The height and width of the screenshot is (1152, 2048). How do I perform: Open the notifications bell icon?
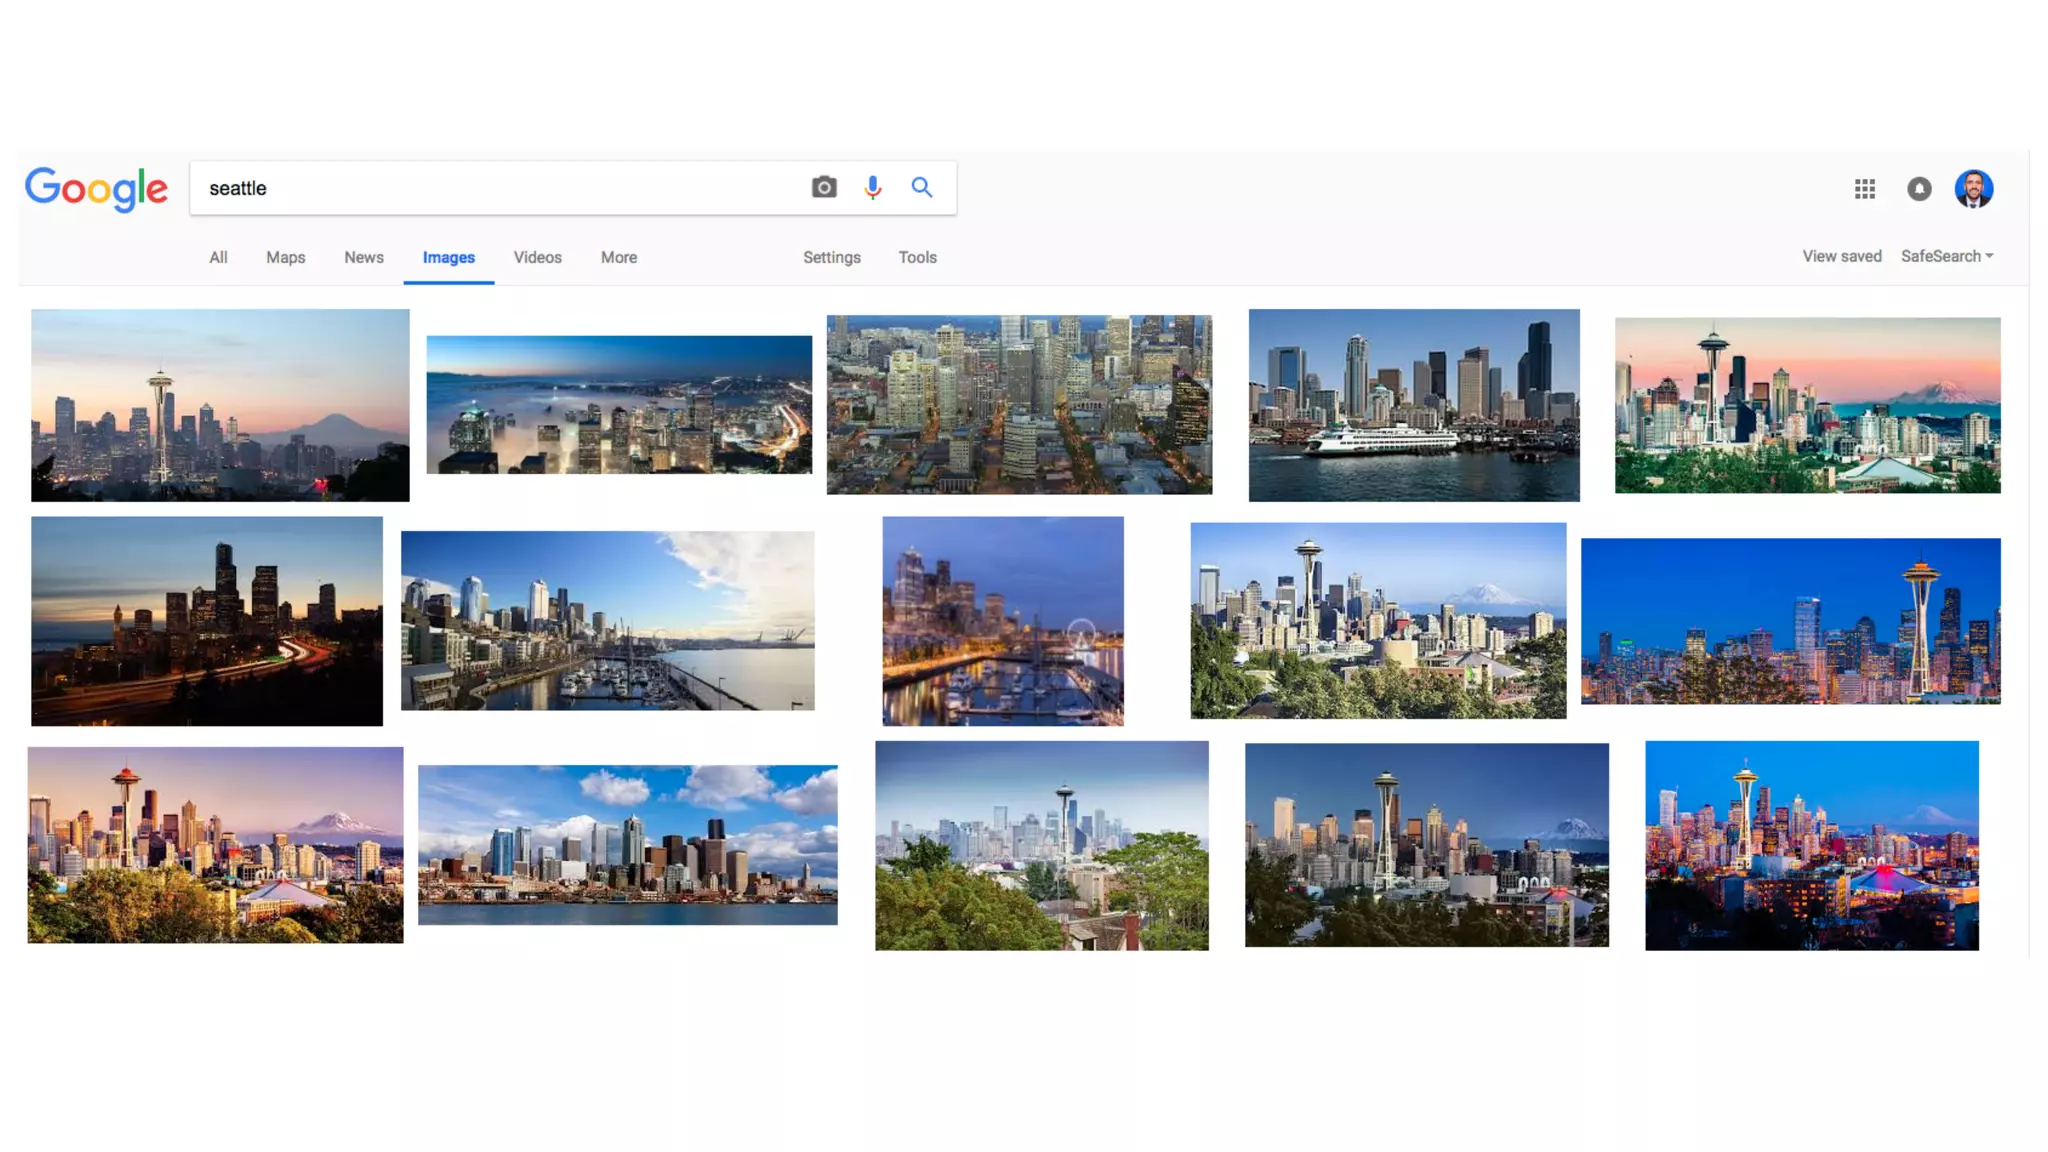tap(1919, 189)
